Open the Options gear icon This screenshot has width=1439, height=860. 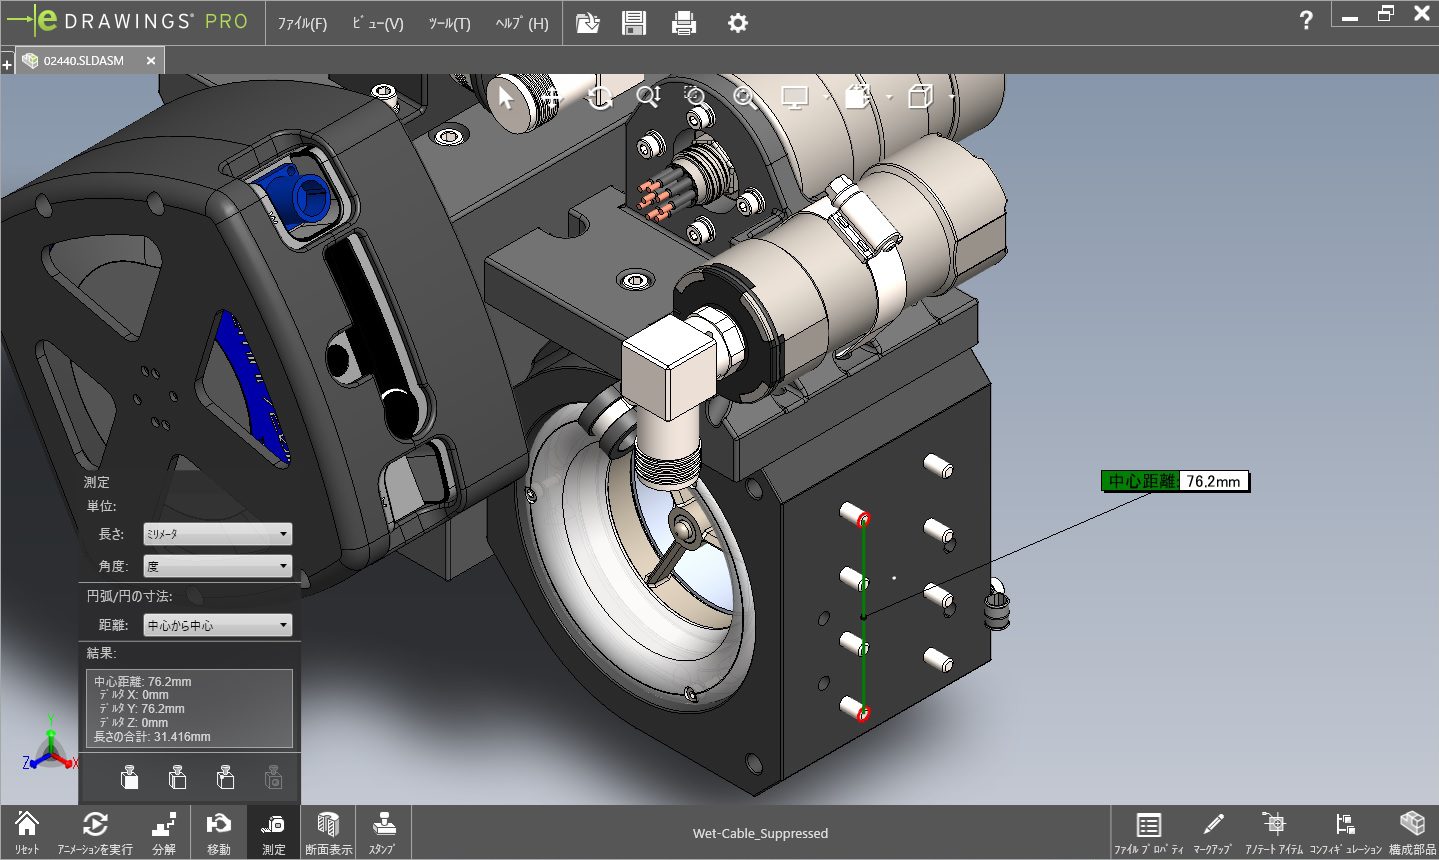(738, 23)
